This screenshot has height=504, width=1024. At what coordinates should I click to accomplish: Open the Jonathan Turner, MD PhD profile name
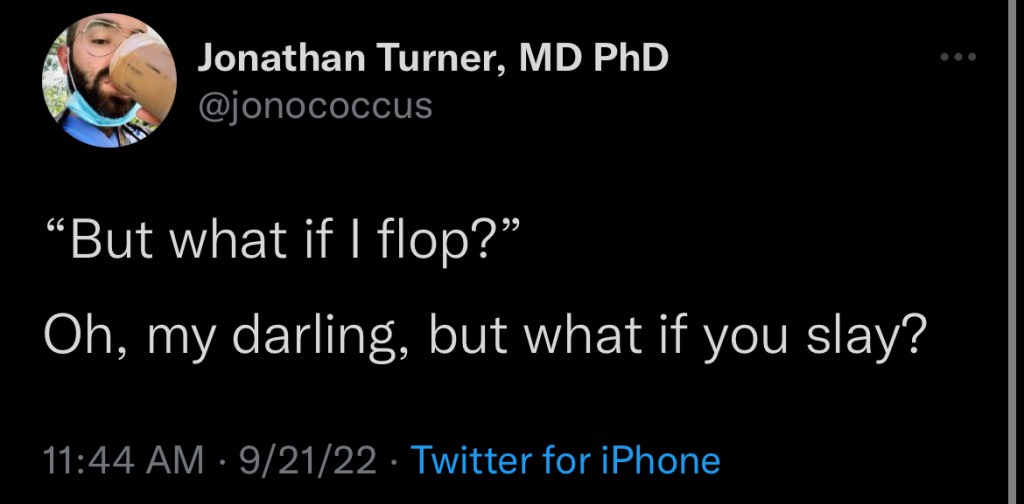[x=432, y=60]
